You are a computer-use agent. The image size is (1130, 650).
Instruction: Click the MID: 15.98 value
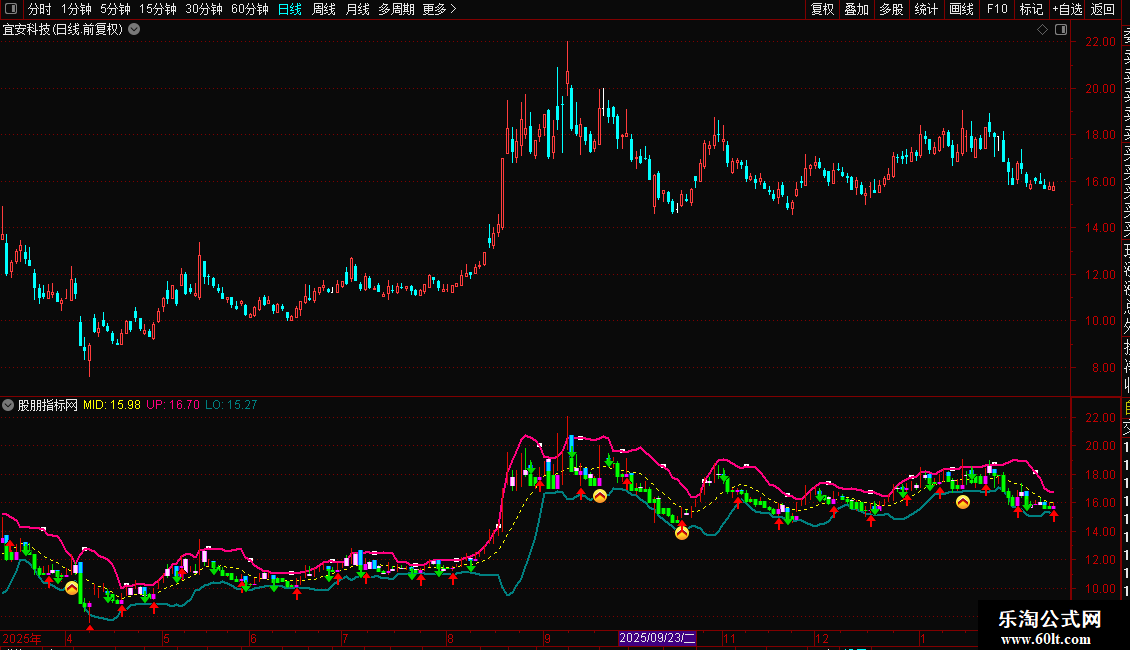pos(112,405)
